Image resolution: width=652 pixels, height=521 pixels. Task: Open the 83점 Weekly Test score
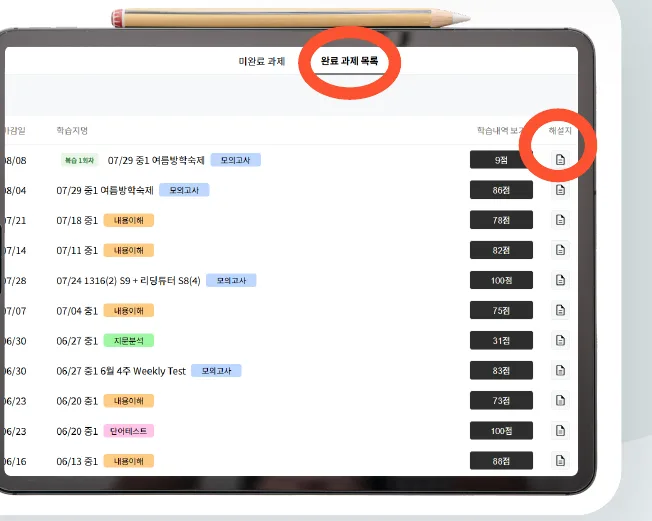501,370
